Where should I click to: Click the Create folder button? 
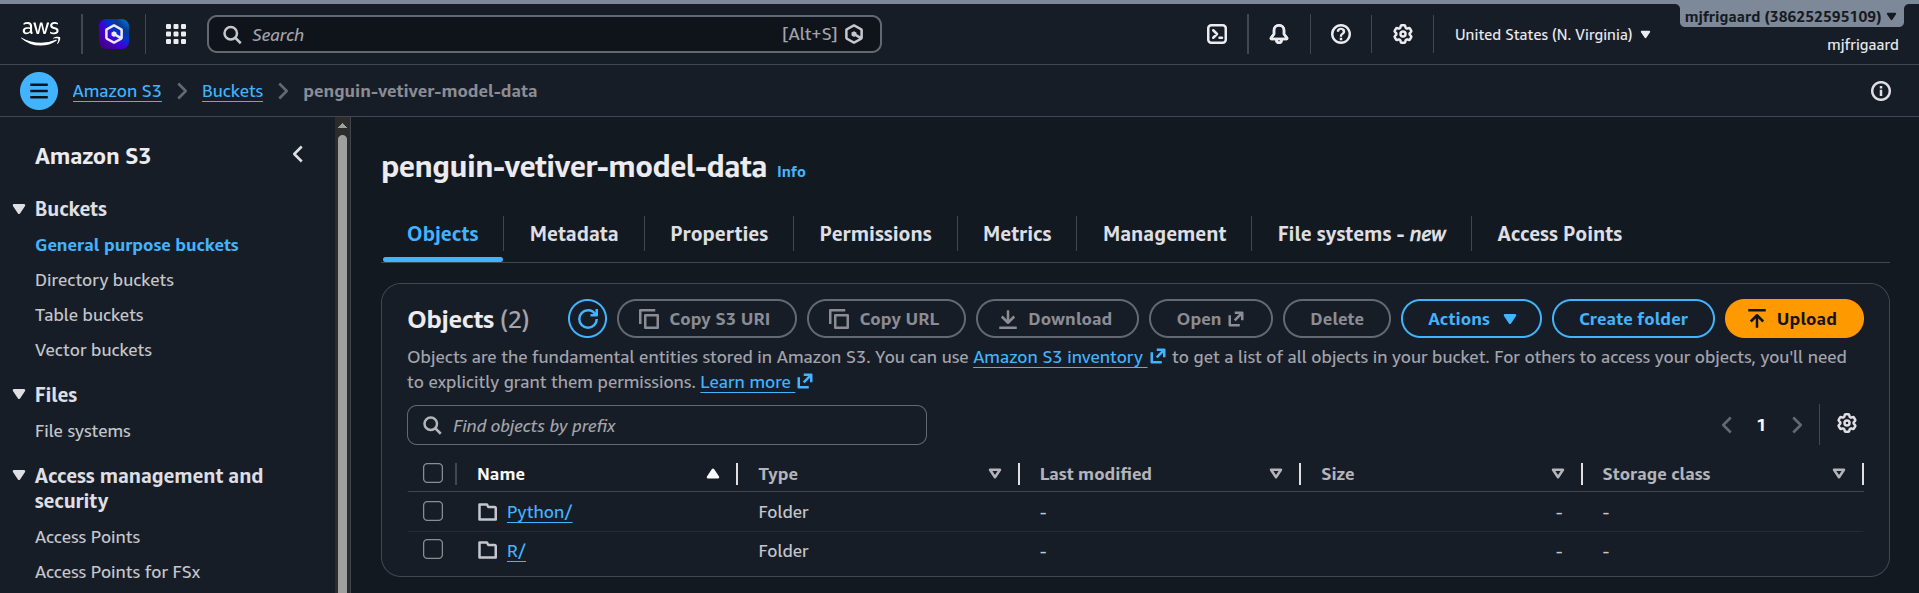point(1633,319)
